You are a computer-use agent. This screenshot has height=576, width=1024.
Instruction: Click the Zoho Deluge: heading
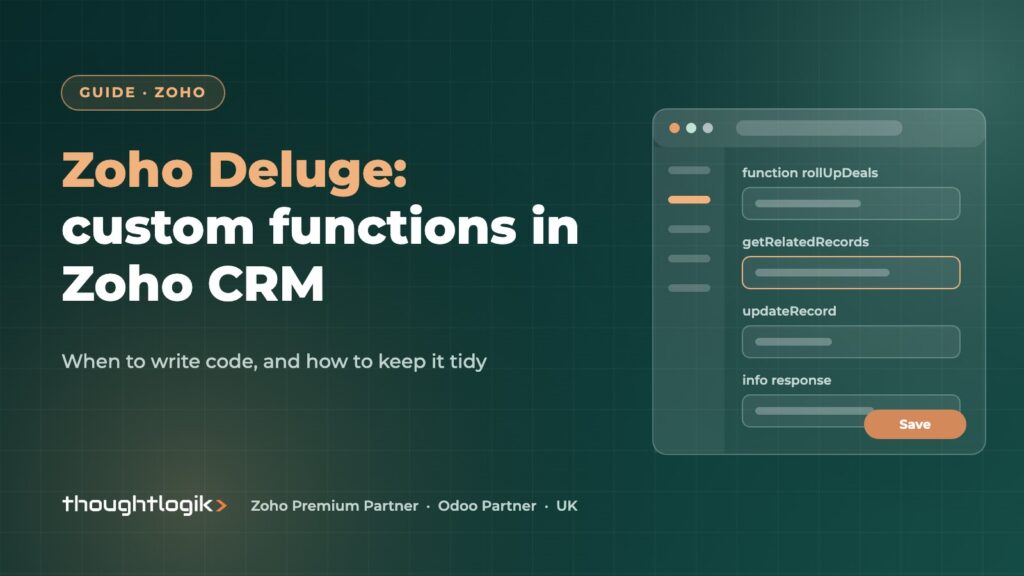(x=234, y=170)
